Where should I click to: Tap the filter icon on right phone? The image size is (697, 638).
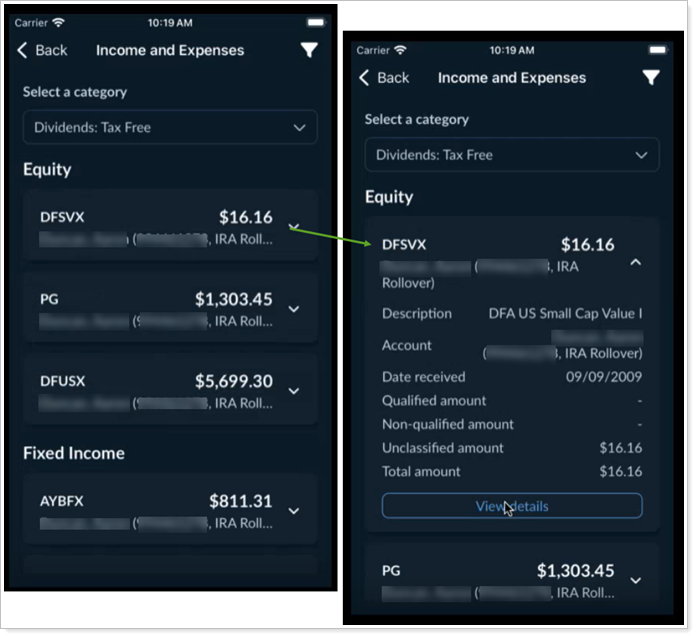point(650,78)
